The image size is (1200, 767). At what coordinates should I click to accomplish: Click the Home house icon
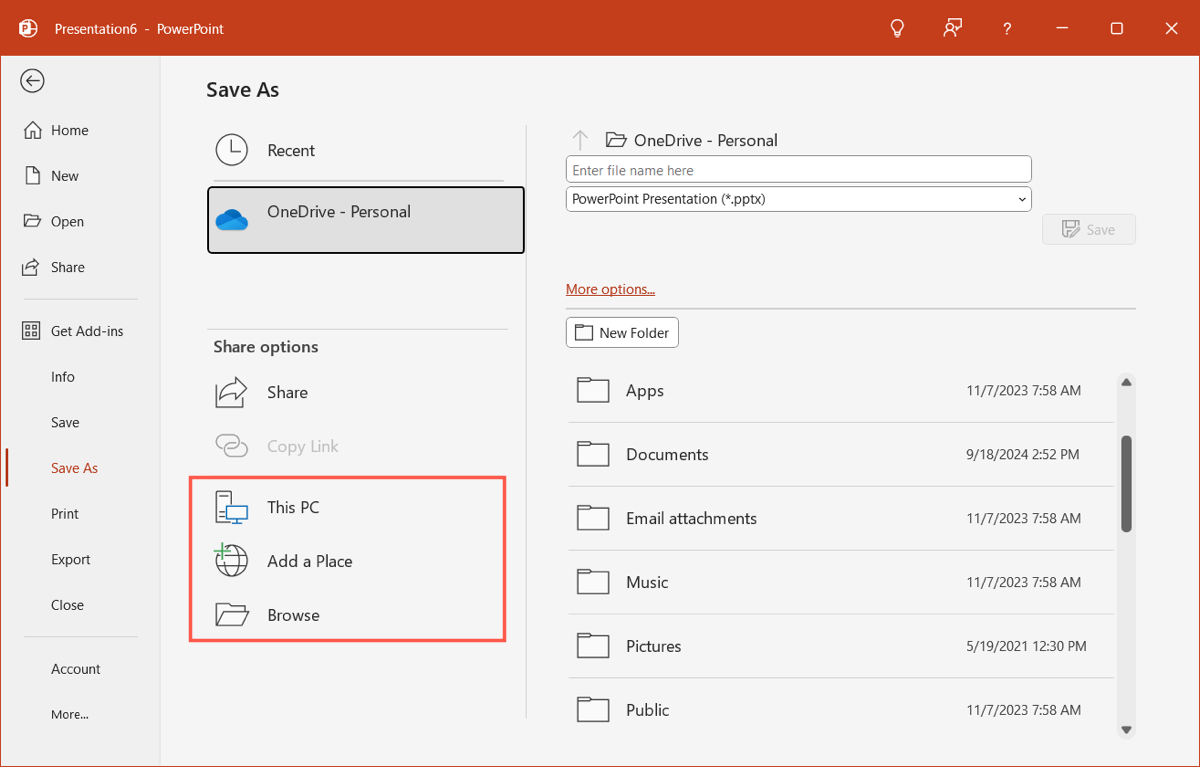click(32, 130)
